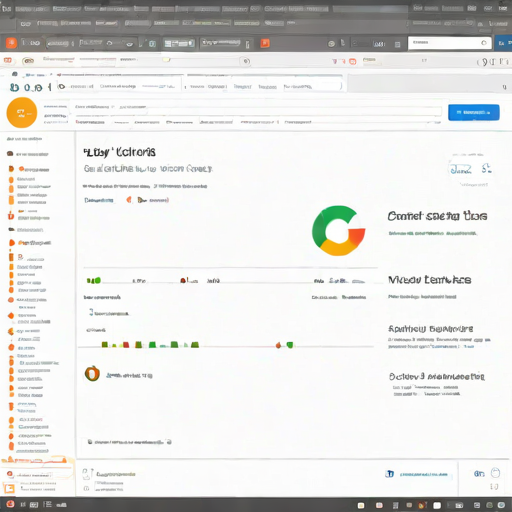The width and height of the screenshot is (512, 512).
Task: Click the large heading at the top of the main content
Action: tap(120, 152)
